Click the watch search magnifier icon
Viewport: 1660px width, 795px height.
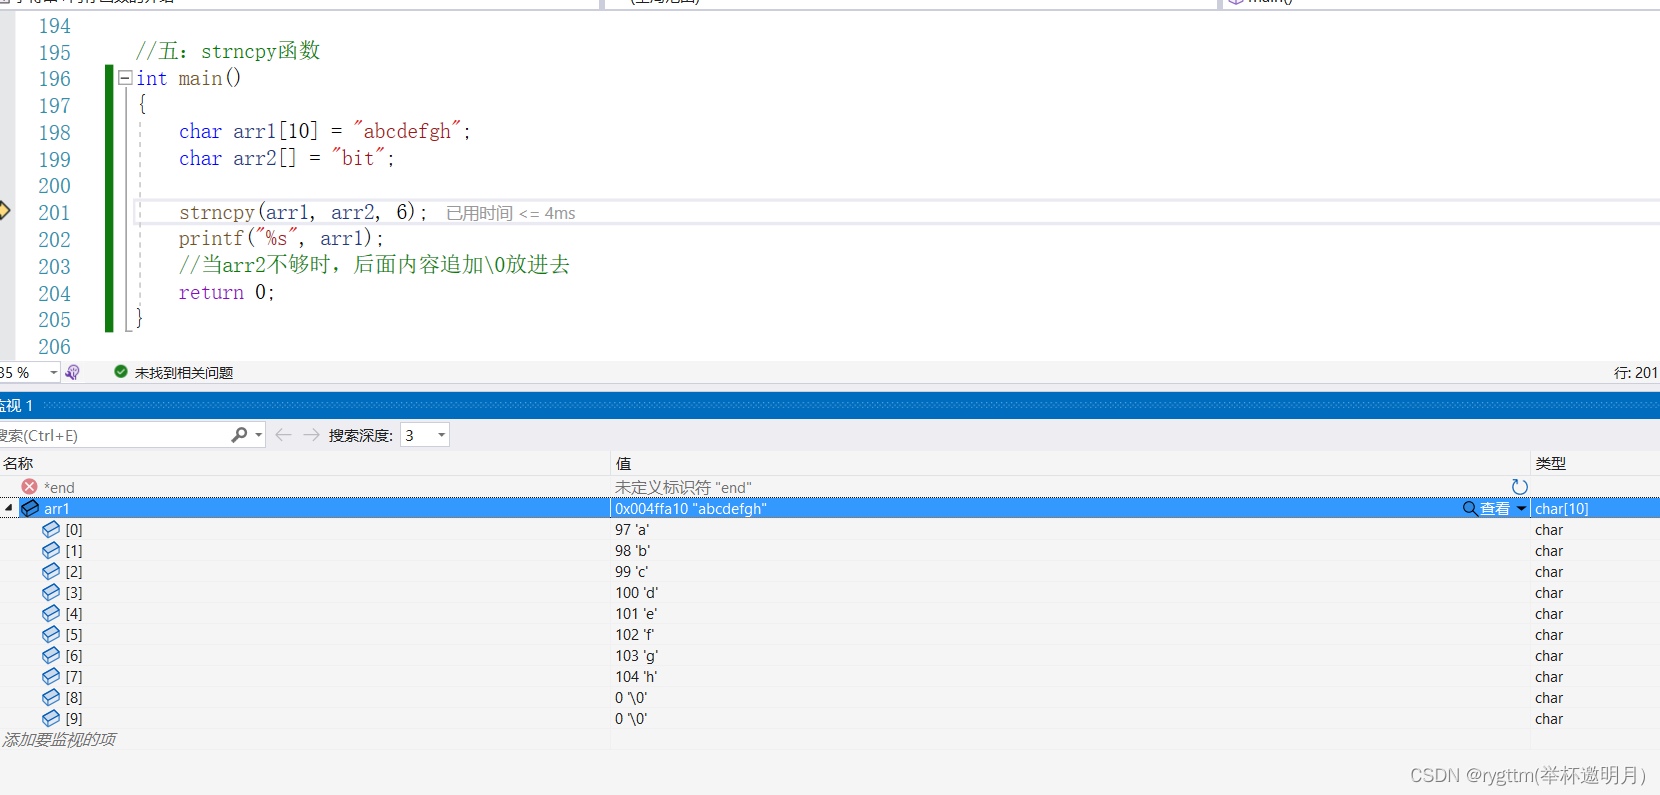(239, 435)
